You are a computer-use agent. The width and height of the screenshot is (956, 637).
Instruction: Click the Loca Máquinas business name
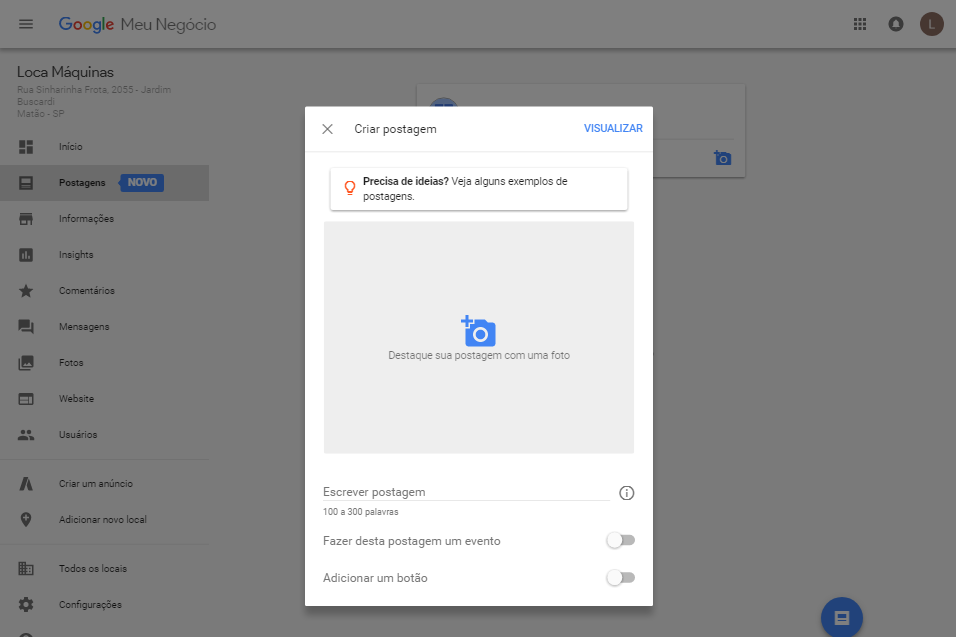click(65, 72)
